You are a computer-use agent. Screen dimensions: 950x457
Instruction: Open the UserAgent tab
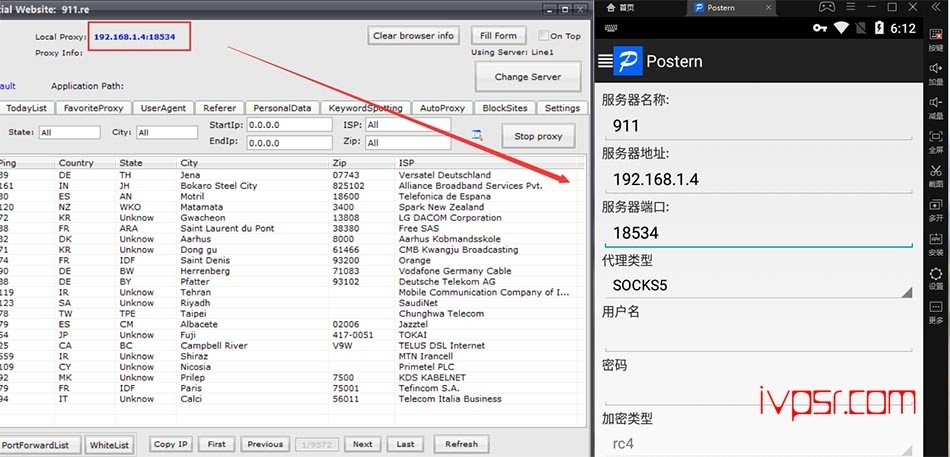click(x=163, y=108)
